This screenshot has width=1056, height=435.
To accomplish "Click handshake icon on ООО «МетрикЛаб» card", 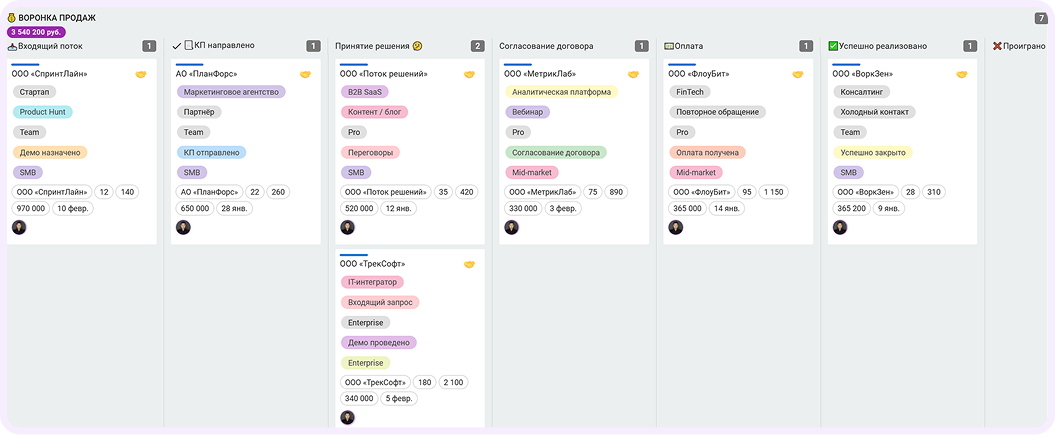I will pyautogui.click(x=634, y=74).
